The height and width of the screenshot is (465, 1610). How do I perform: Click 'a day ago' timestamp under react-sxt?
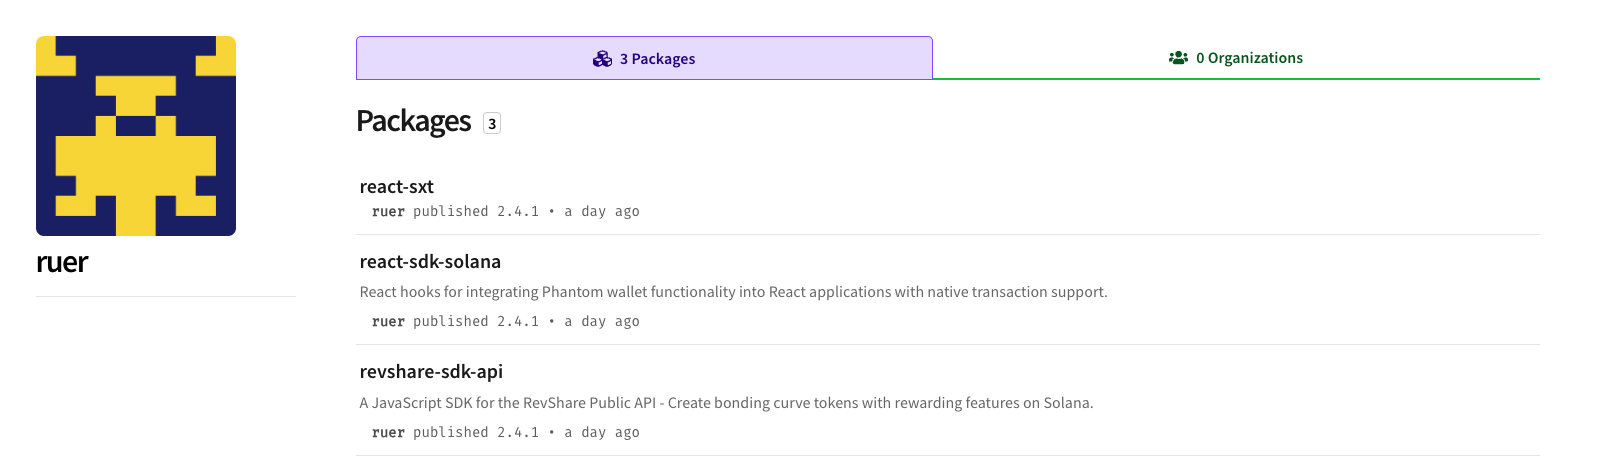[602, 212]
